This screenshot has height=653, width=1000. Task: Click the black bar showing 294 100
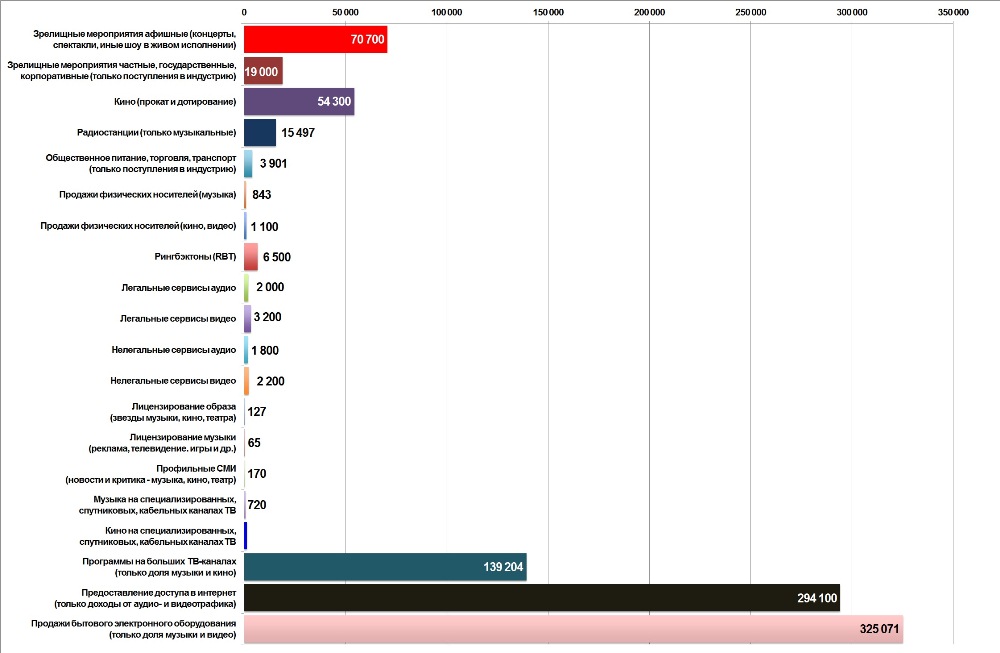click(541, 598)
